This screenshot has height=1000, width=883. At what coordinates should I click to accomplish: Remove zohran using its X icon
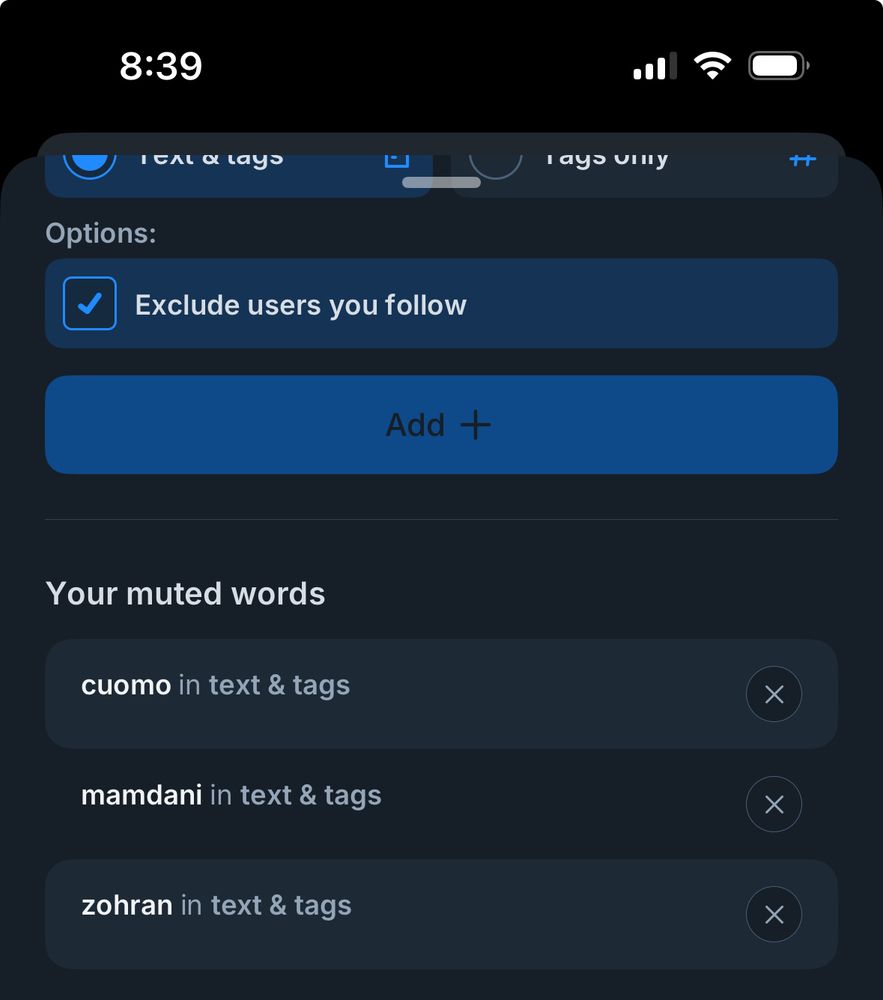[x=773, y=914]
